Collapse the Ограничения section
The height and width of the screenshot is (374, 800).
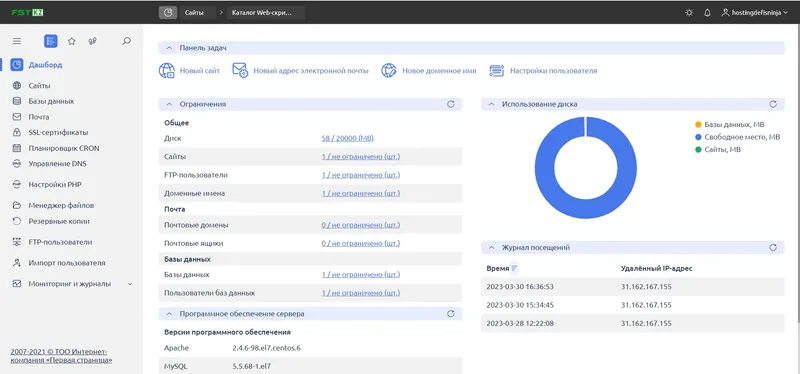(169, 104)
